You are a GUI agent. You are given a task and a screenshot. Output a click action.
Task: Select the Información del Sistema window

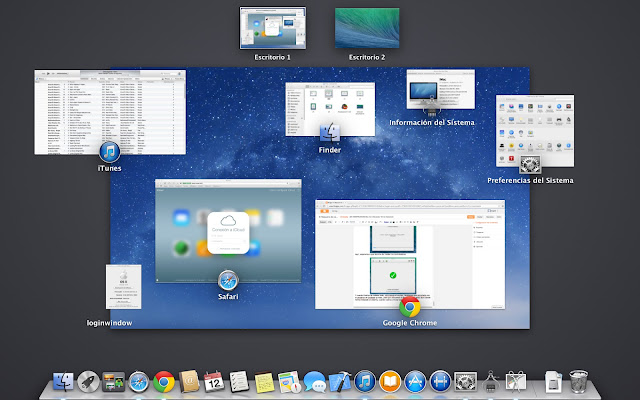point(440,89)
